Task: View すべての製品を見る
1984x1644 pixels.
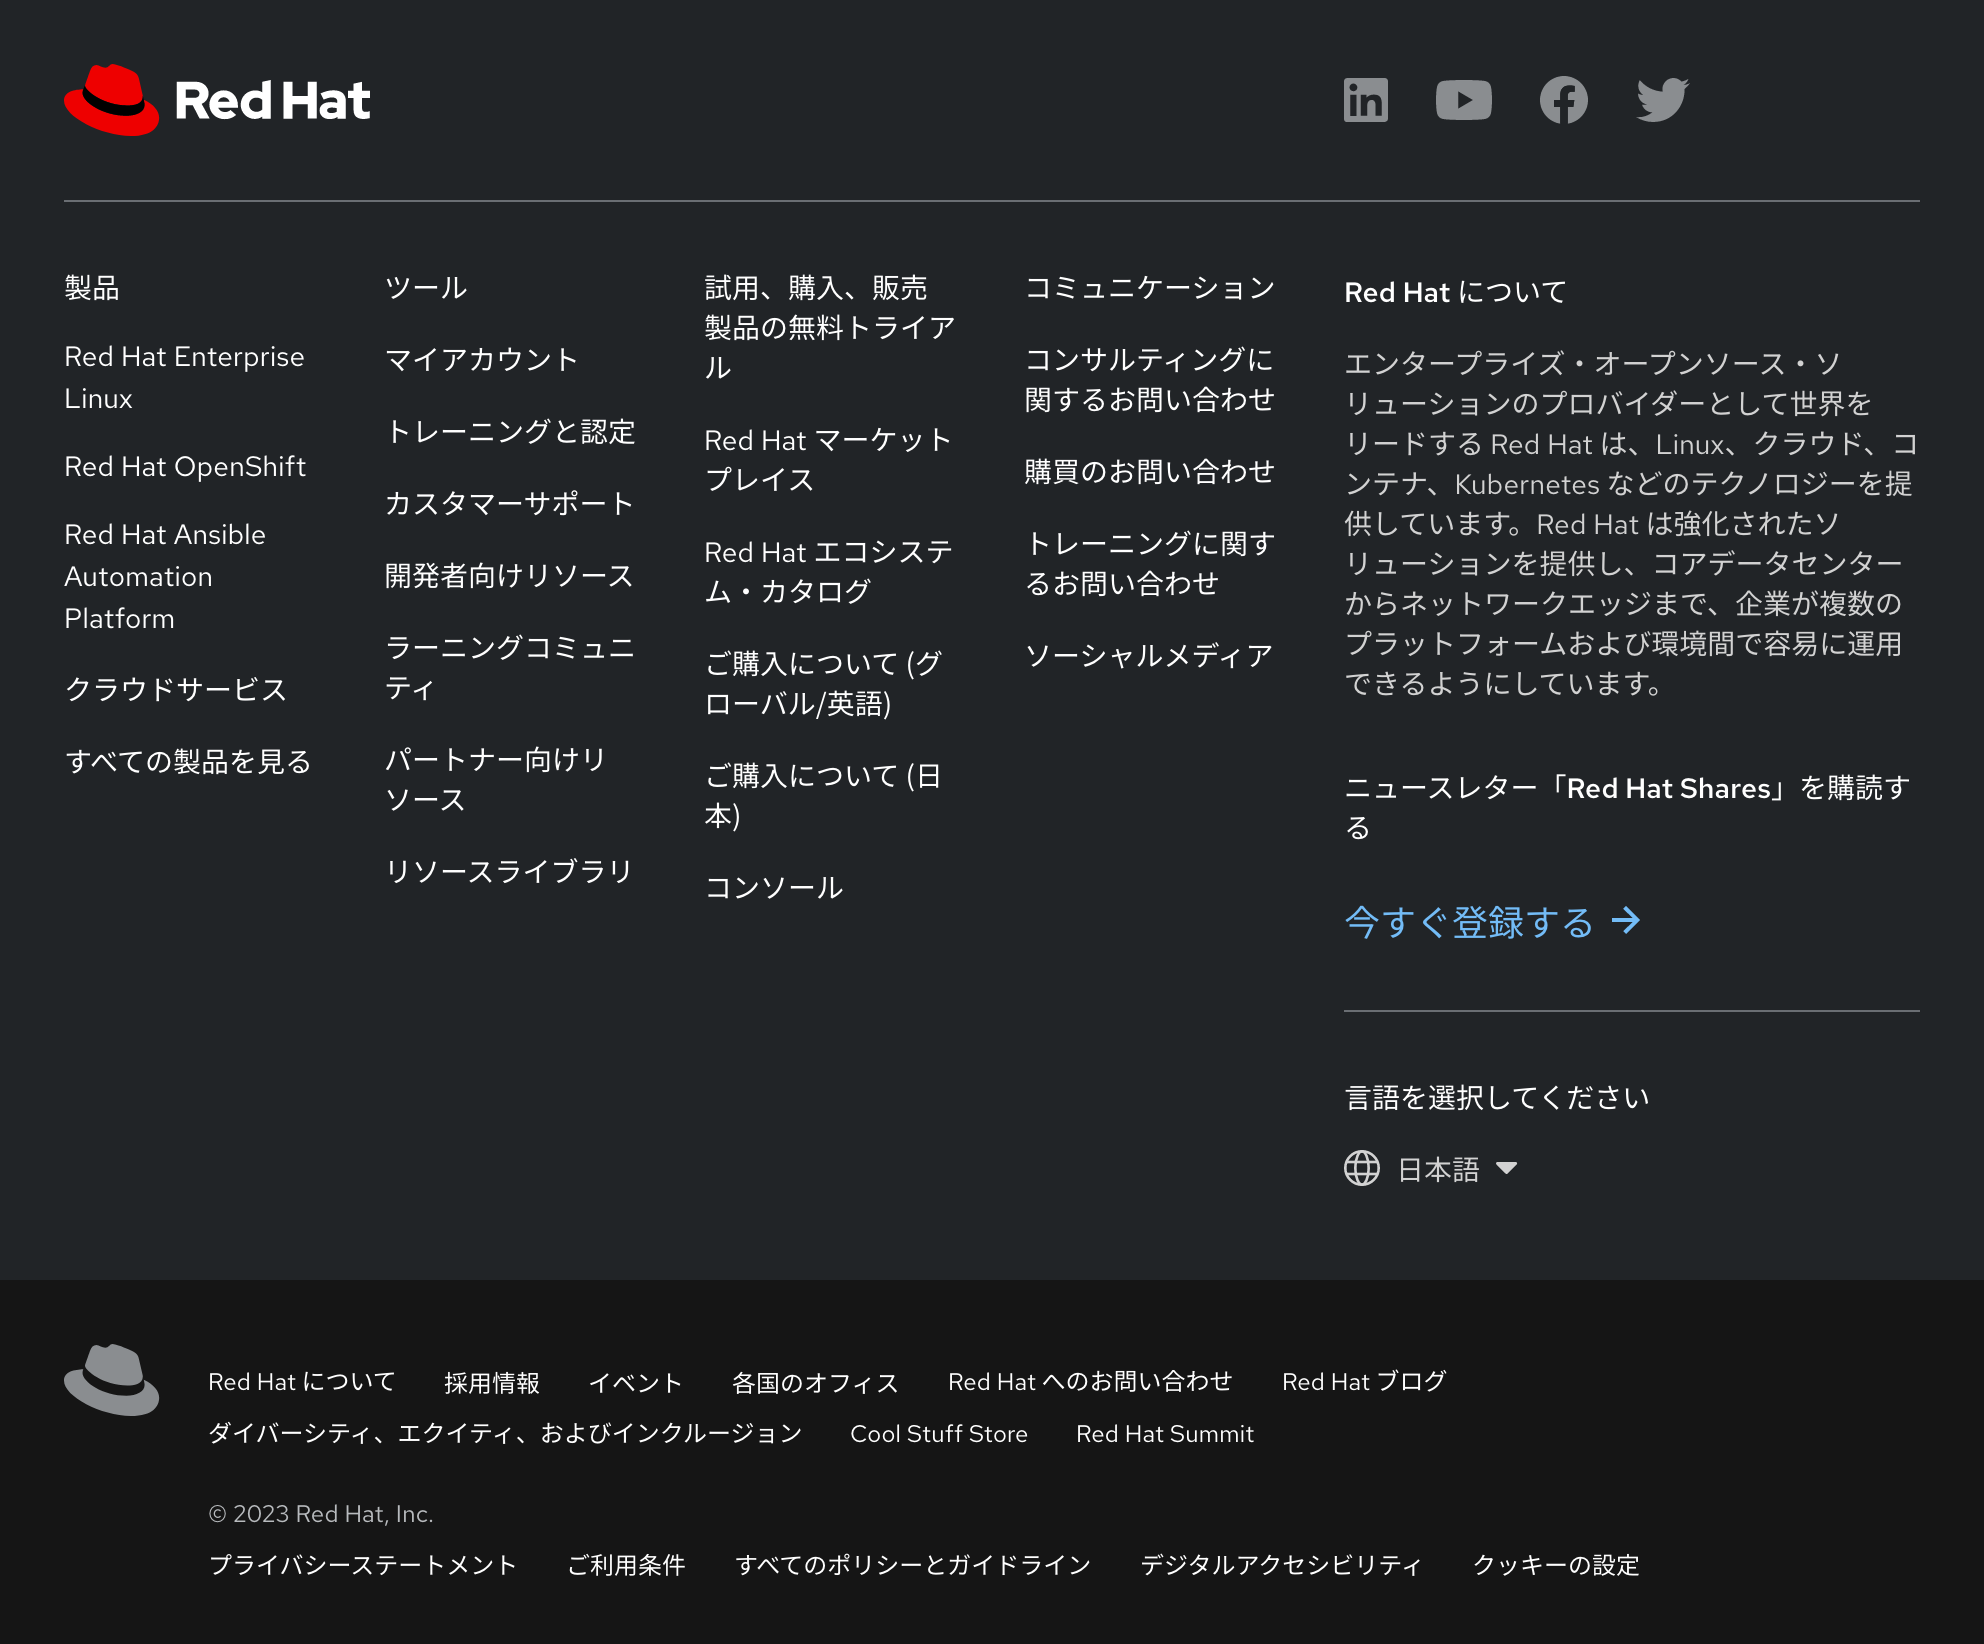Action: tap(189, 761)
